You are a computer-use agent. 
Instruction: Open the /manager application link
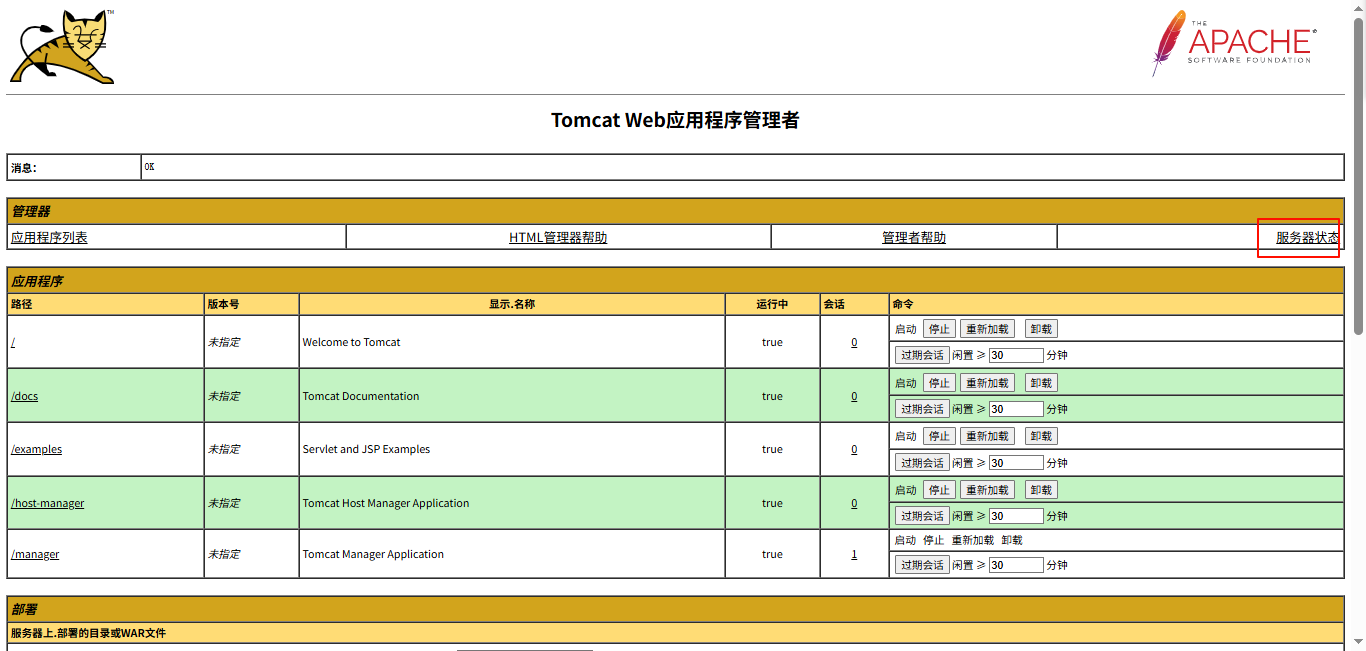[34, 553]
